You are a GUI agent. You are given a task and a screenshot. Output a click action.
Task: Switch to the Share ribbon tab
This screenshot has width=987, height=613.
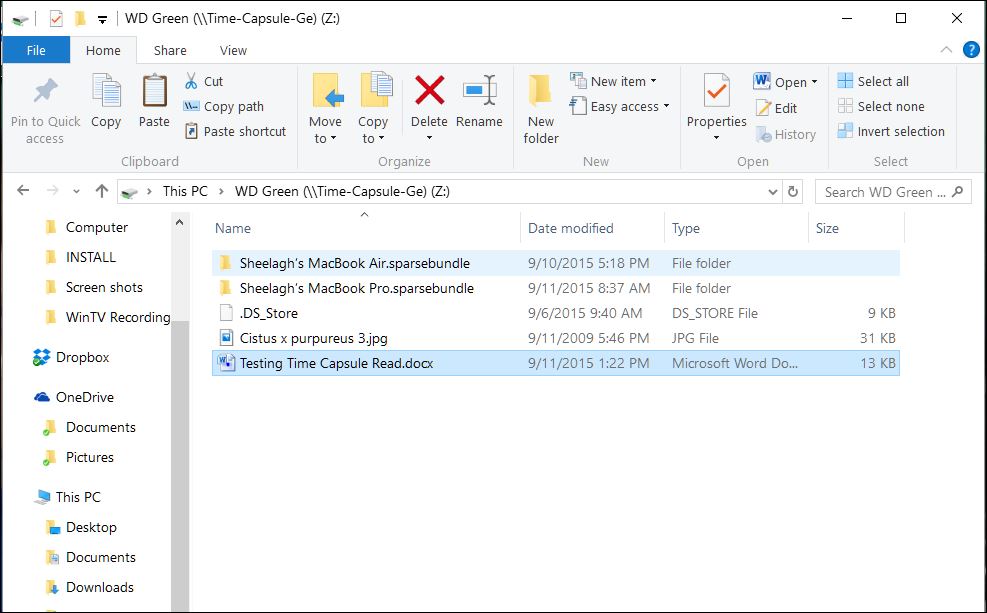[170, 50]
